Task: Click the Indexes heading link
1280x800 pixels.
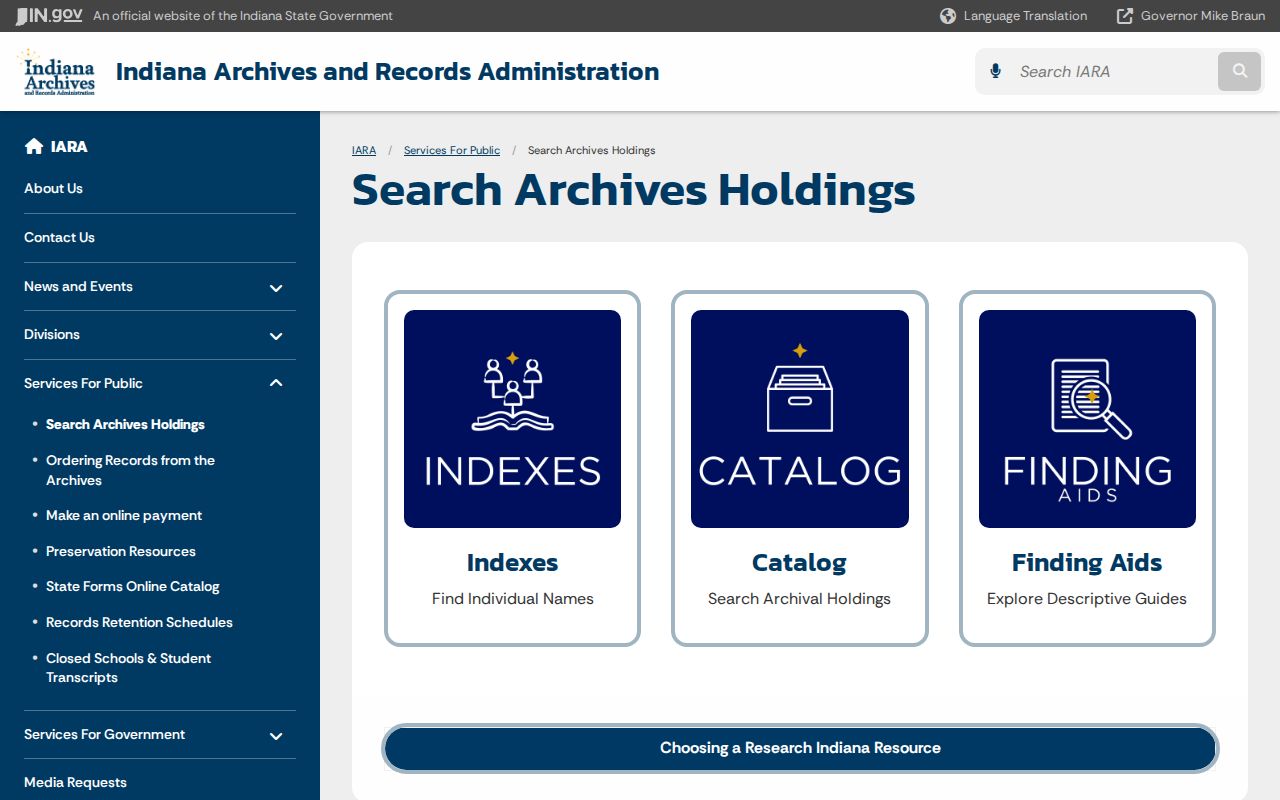Action: pos(512,563)
